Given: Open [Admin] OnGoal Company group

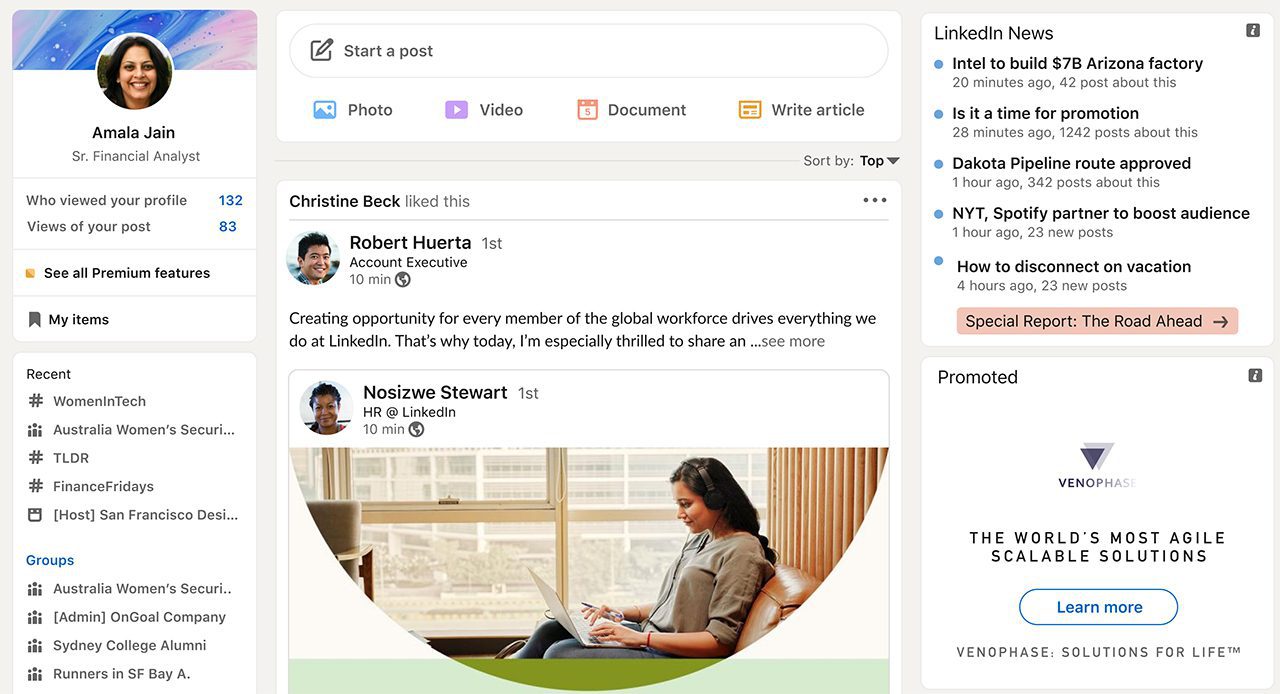Looking at the screenshot, I should [x=139, y=617].
